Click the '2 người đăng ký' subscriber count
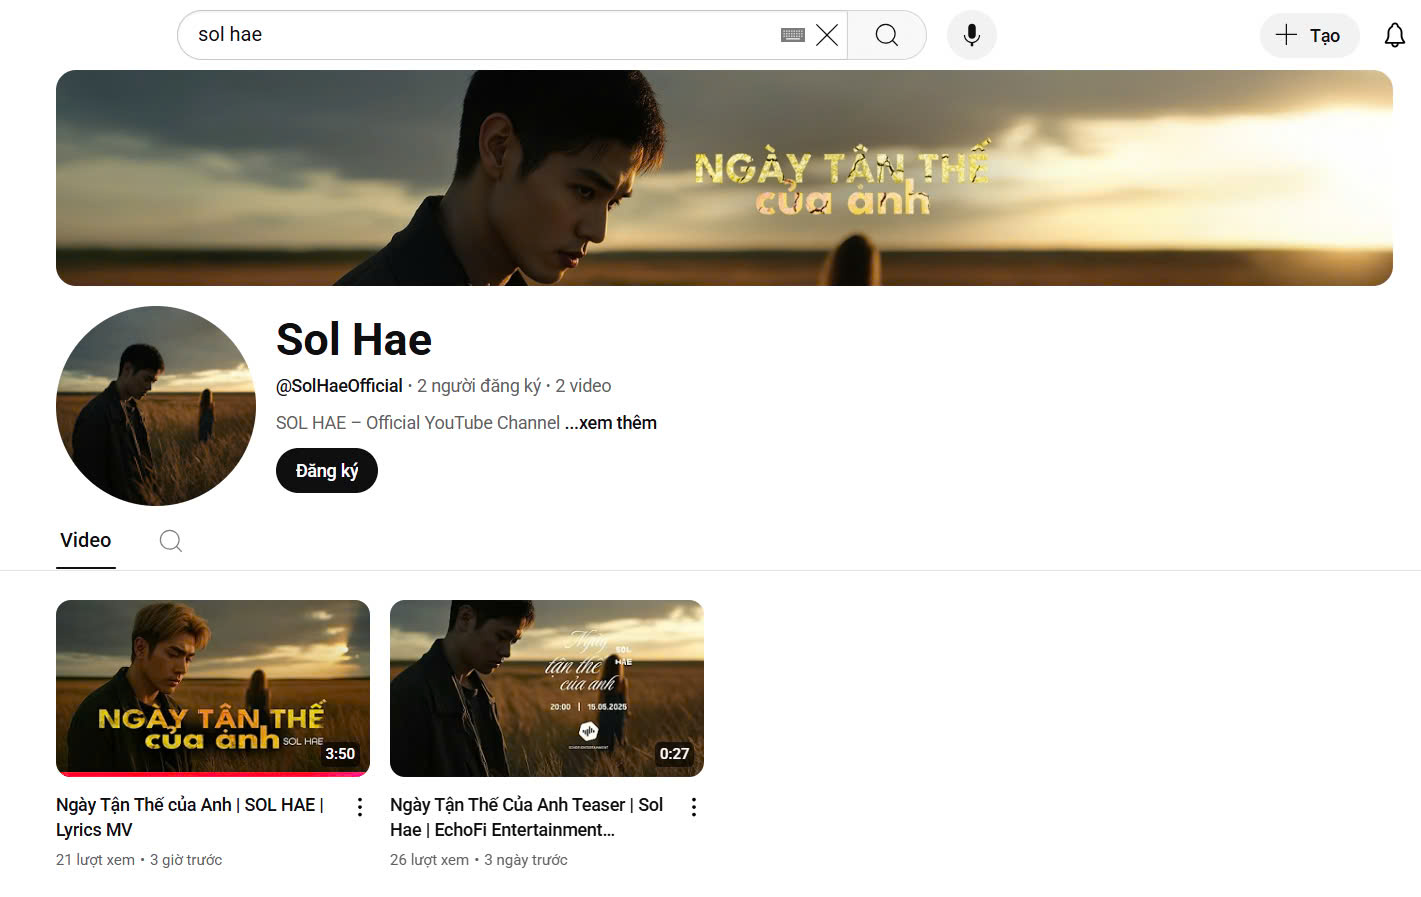The height and width of the screenshot is (897, 1421). point(479,386)
